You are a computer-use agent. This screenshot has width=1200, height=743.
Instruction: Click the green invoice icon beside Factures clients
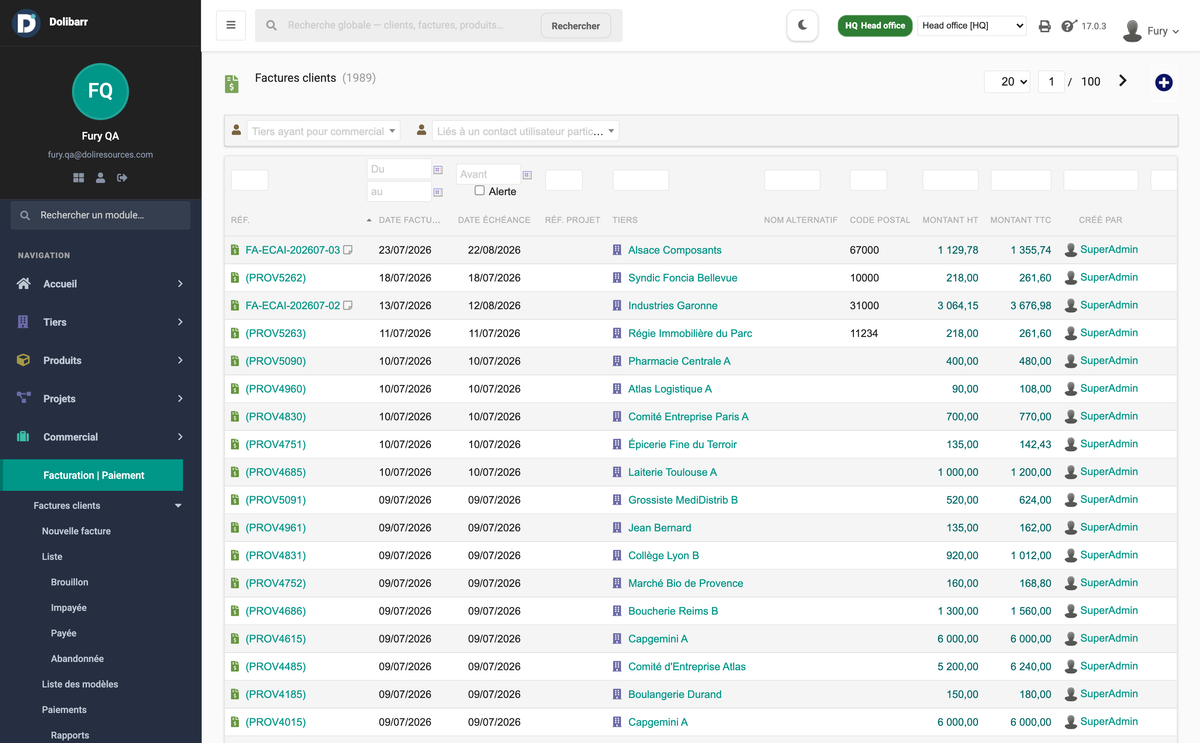(232, 84)
